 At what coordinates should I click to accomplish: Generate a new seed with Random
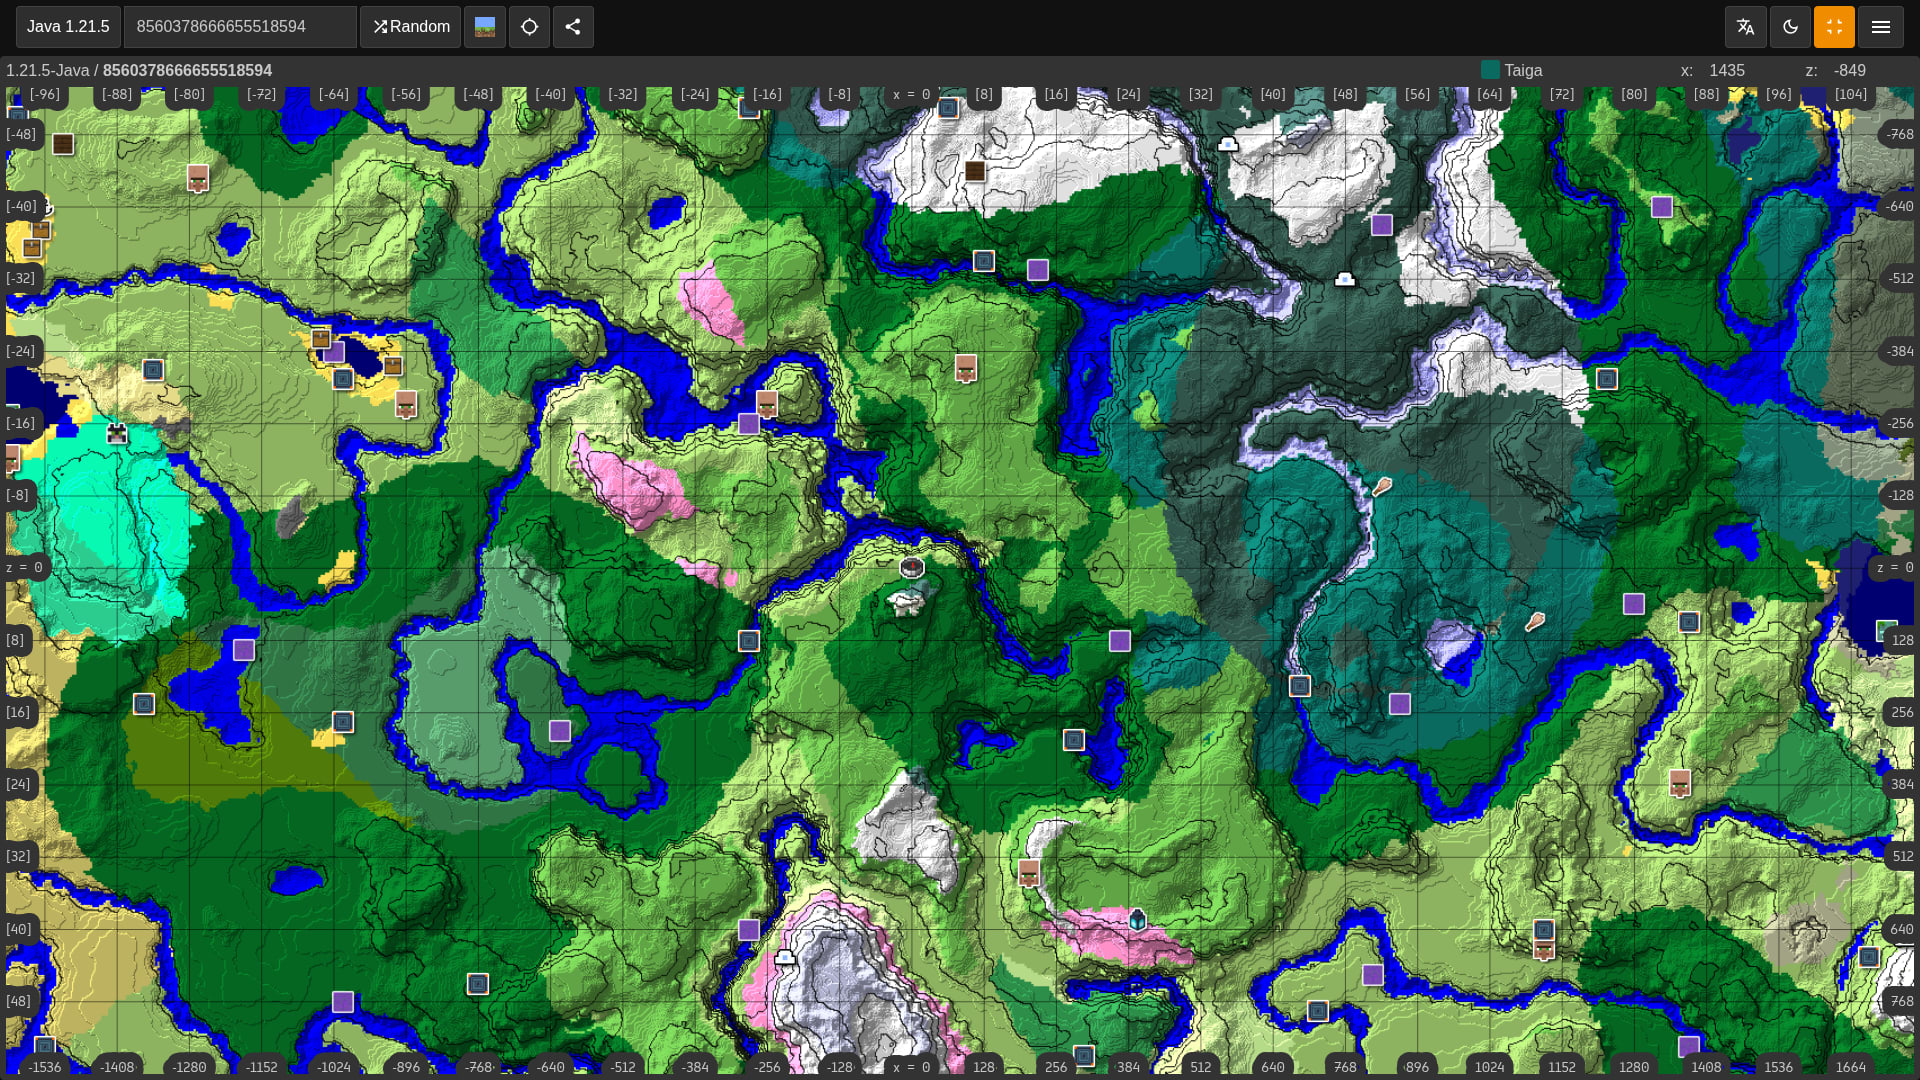pyautogui.click(x=411, y=27)
